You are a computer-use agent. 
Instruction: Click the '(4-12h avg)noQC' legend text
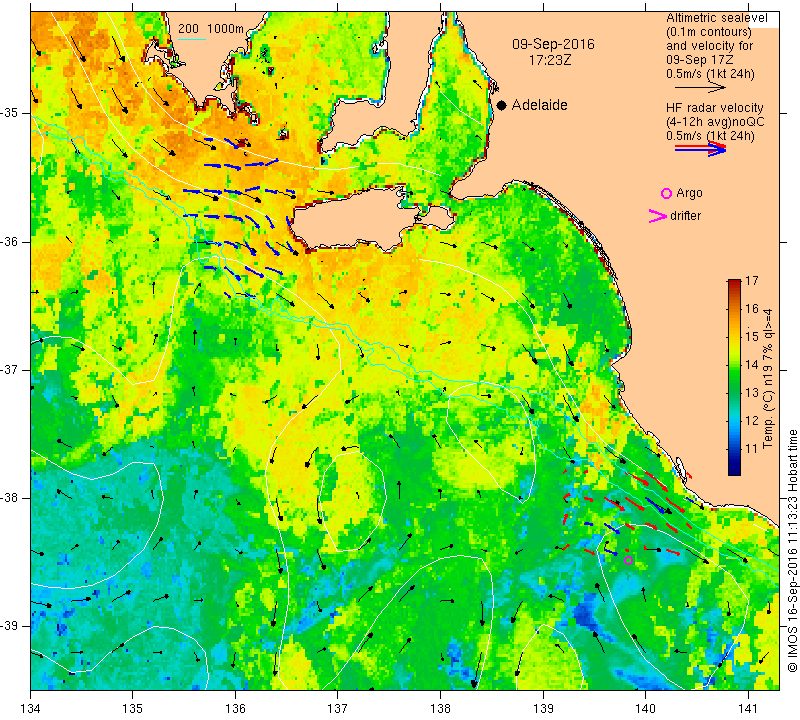(x=715, y=122)
